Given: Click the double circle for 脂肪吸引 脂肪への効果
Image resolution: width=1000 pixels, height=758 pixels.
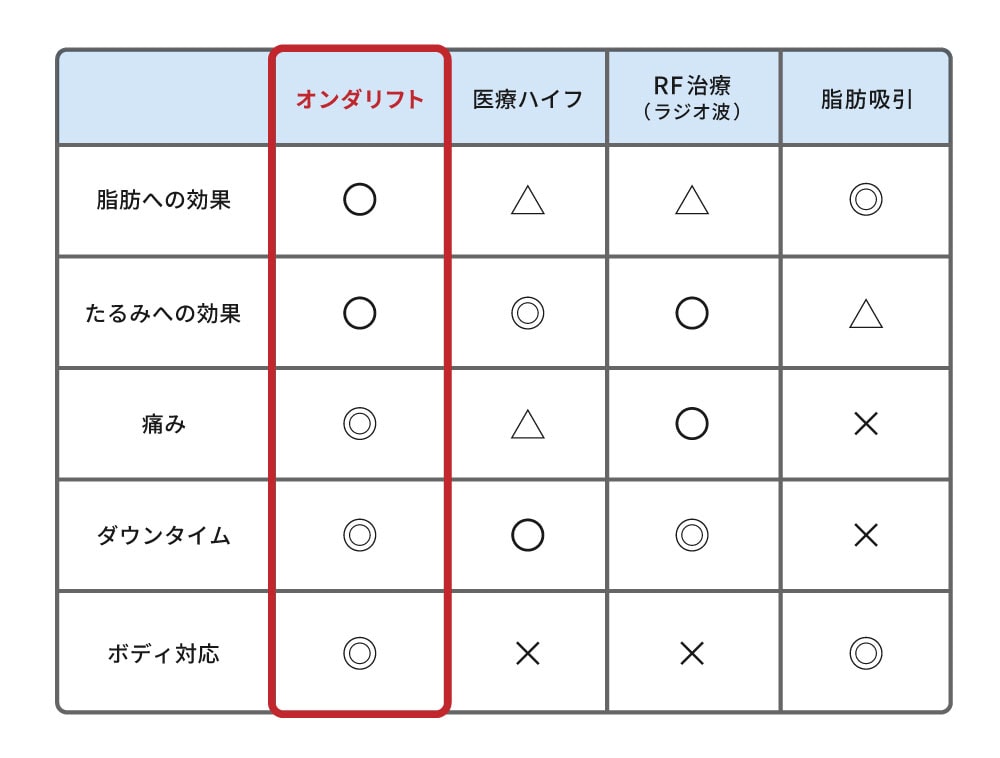Looking at the screenshot, I should point(865,200).
